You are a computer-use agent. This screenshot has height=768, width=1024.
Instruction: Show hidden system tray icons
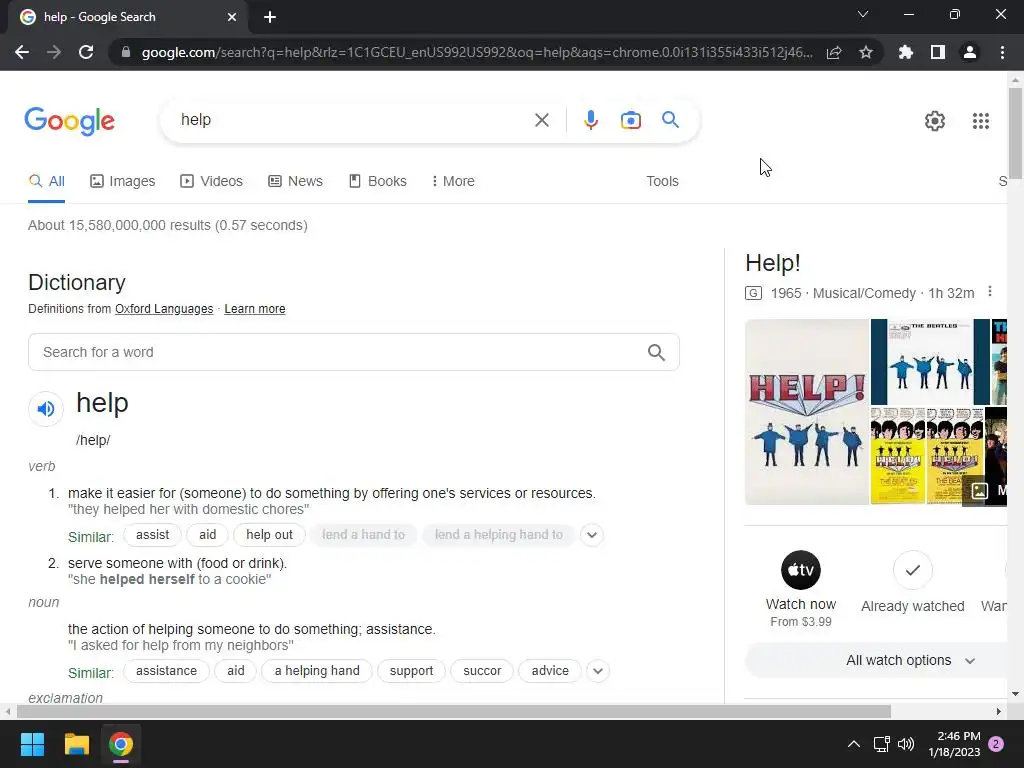854,744
